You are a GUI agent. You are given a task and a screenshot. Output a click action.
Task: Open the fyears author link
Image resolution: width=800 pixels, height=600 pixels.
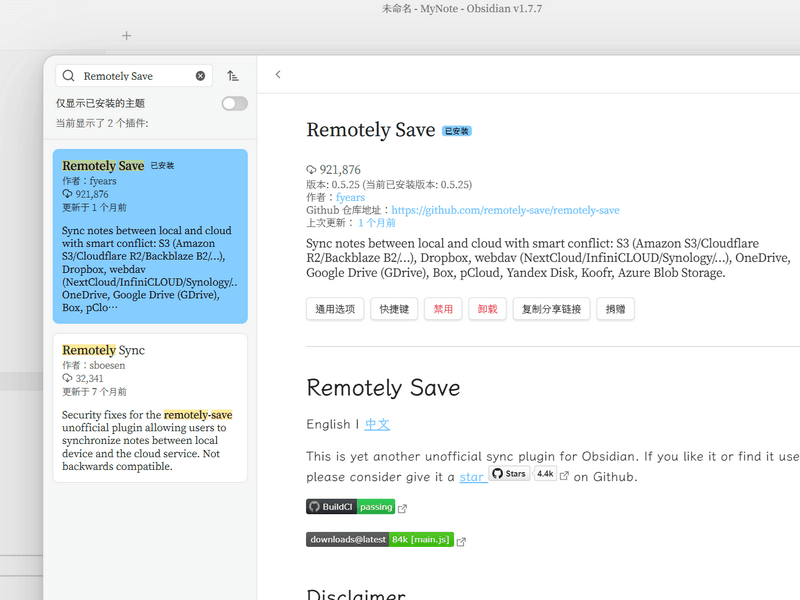click(351, 197)
